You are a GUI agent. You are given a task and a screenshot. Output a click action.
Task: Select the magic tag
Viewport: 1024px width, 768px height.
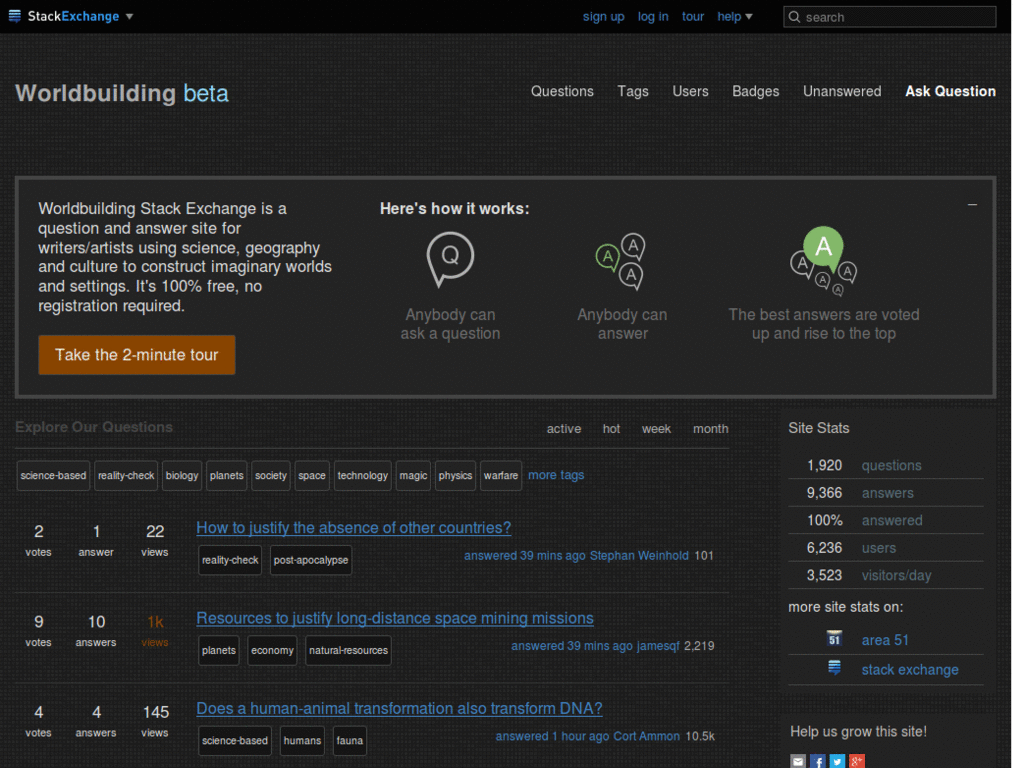[x=413, y=475]
